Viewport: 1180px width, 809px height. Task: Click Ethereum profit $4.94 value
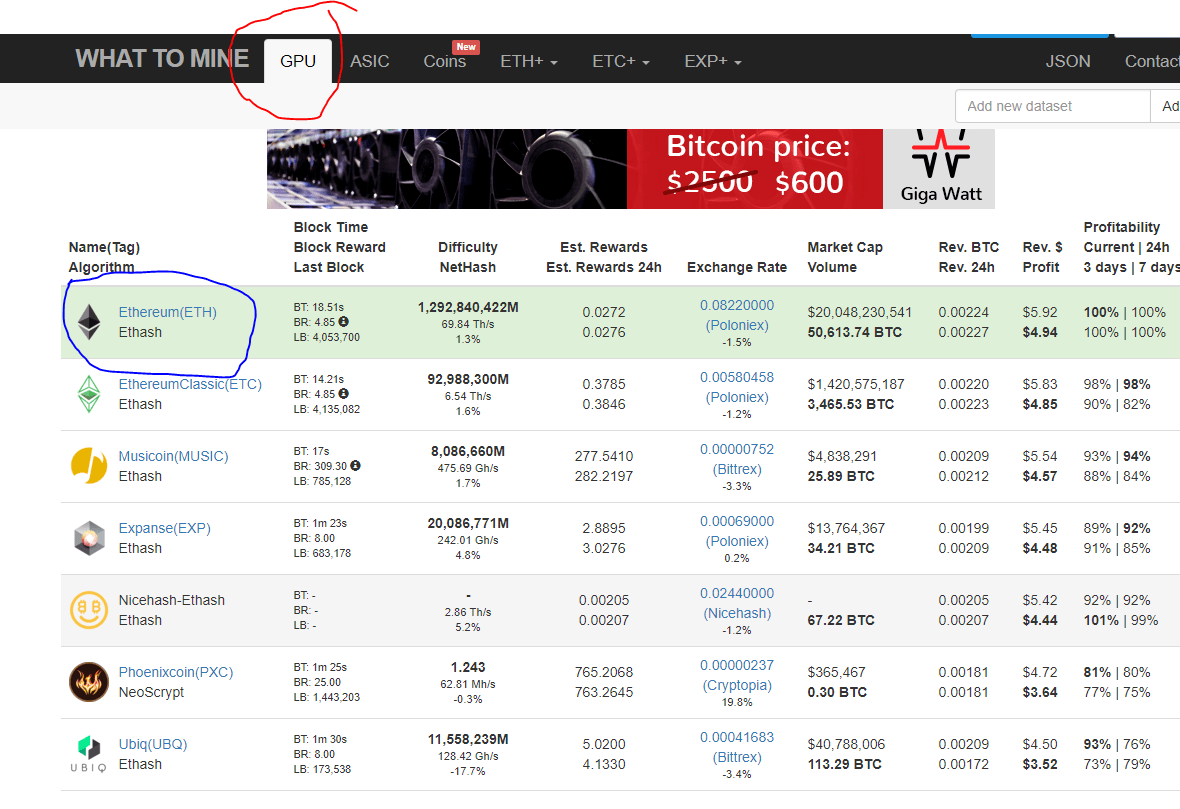[x=1040, y=333]
